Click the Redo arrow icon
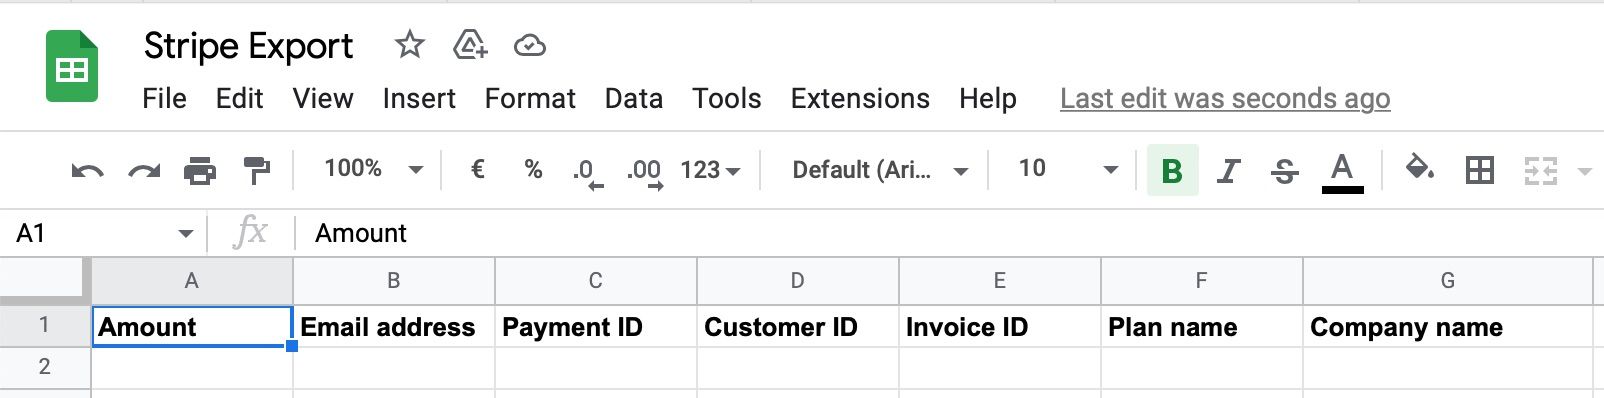This screenshot has height=398, width=1604. [144, 171]
